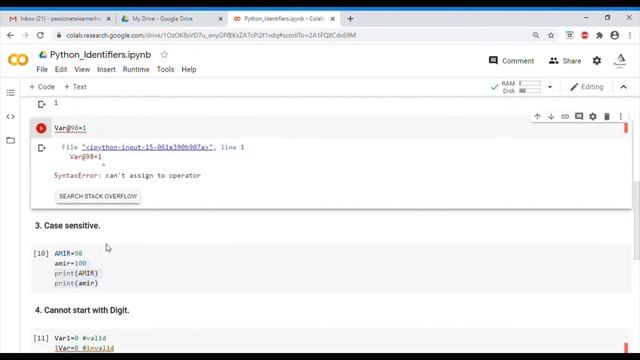Expand runtime connection dropdown arrow
Screen dimensions: 640x360
pyautogui.click(x=550, y=87)
